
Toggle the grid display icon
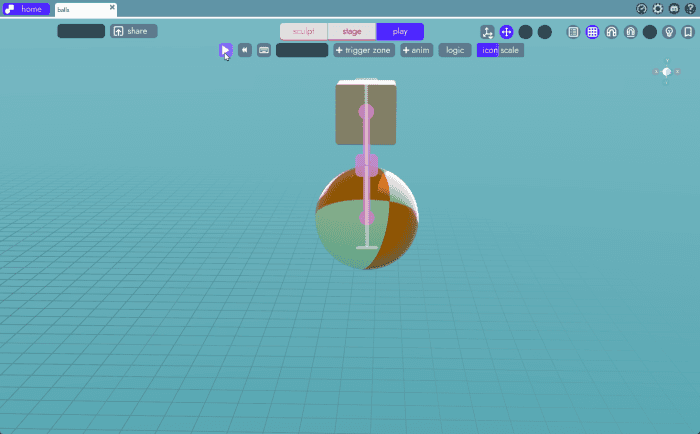592,32
